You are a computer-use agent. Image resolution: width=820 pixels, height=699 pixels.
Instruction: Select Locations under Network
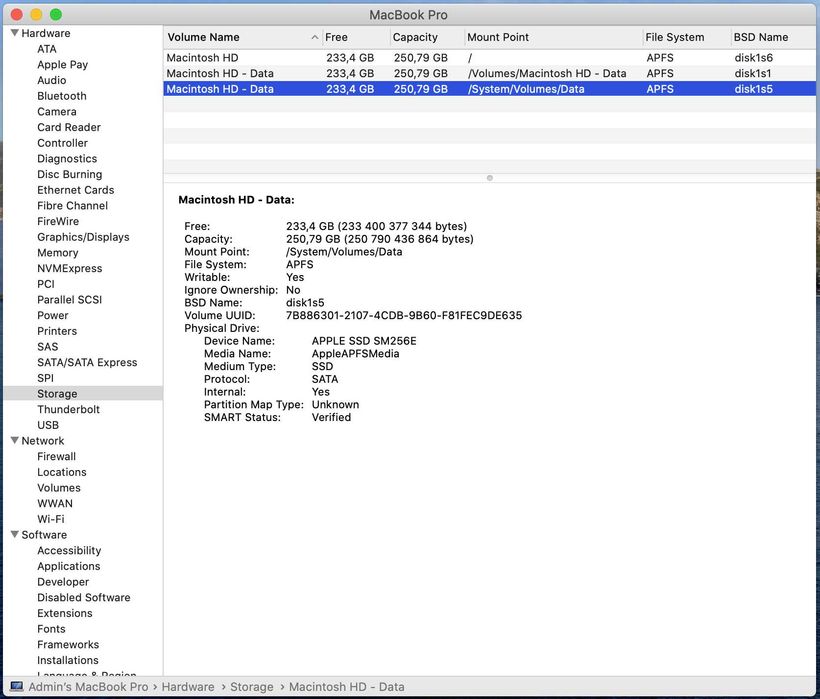coord(62,472)
